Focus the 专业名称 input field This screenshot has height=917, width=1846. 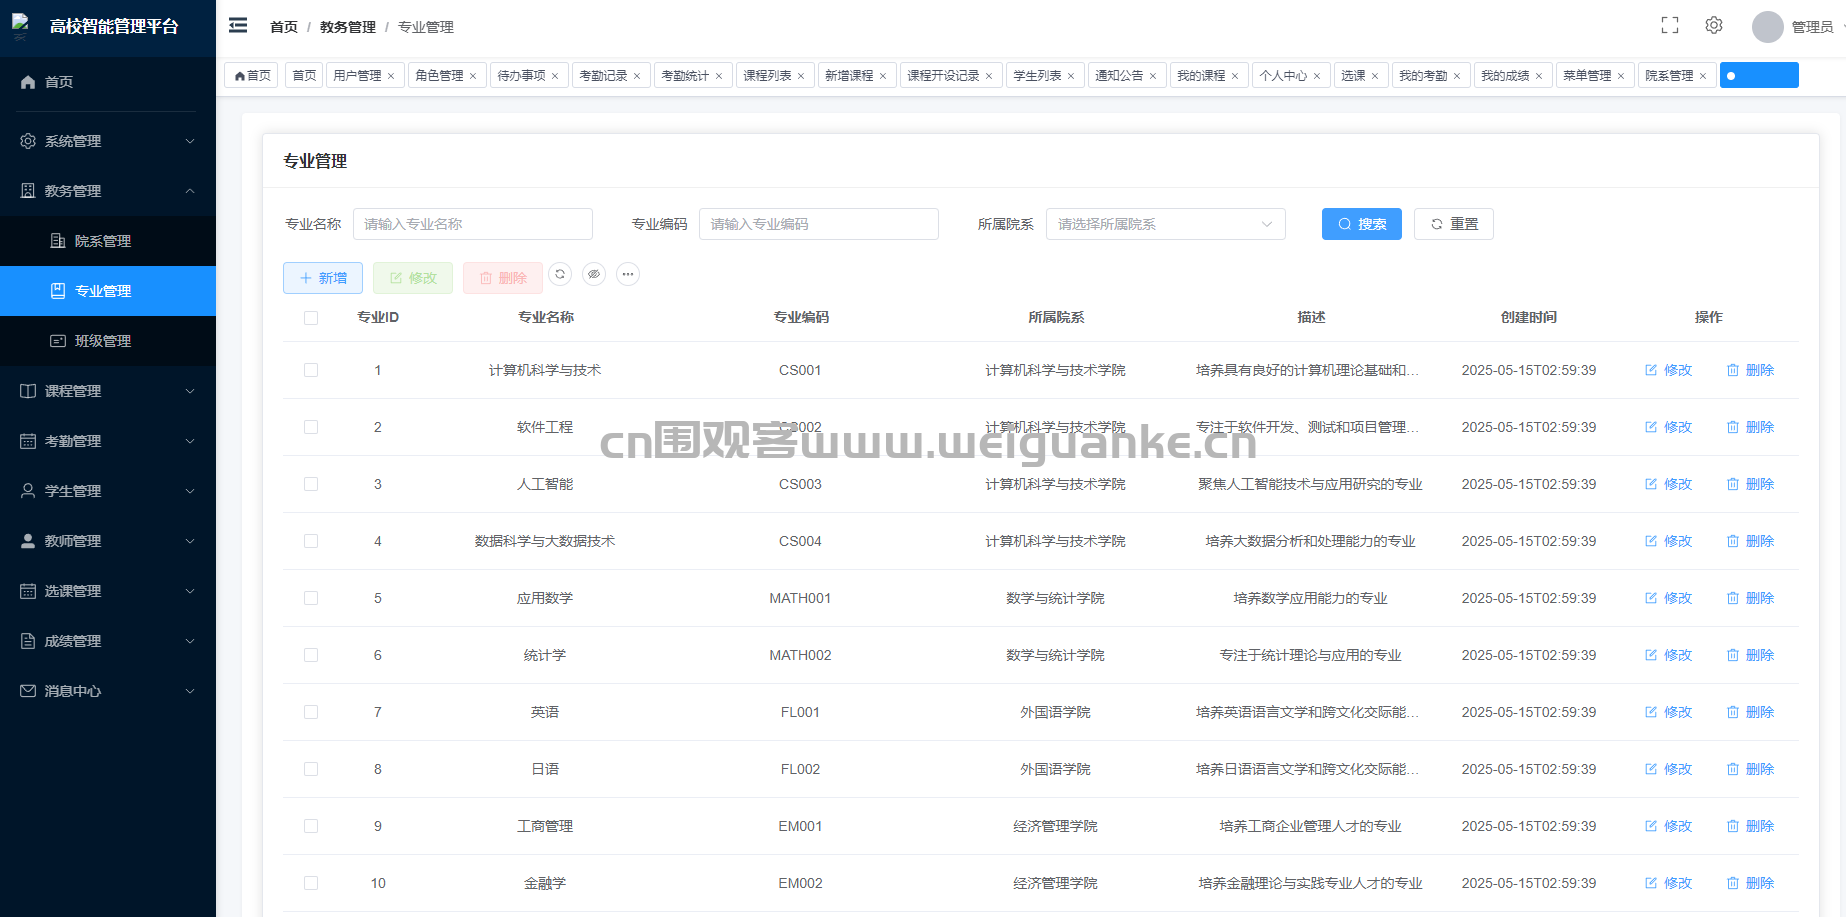point(472,224)
